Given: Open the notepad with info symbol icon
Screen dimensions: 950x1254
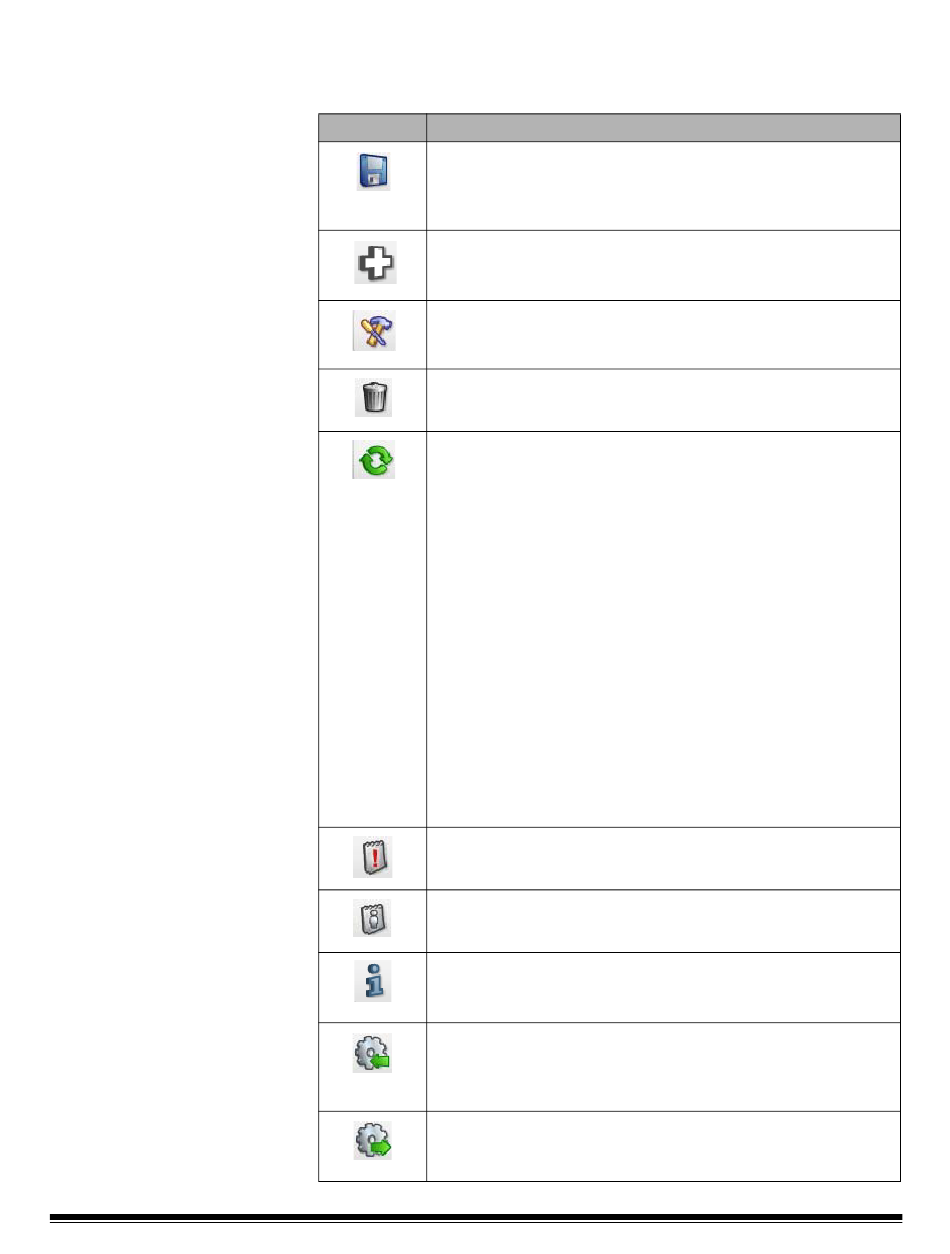Looking at the screenshot, I should [373, 918].
